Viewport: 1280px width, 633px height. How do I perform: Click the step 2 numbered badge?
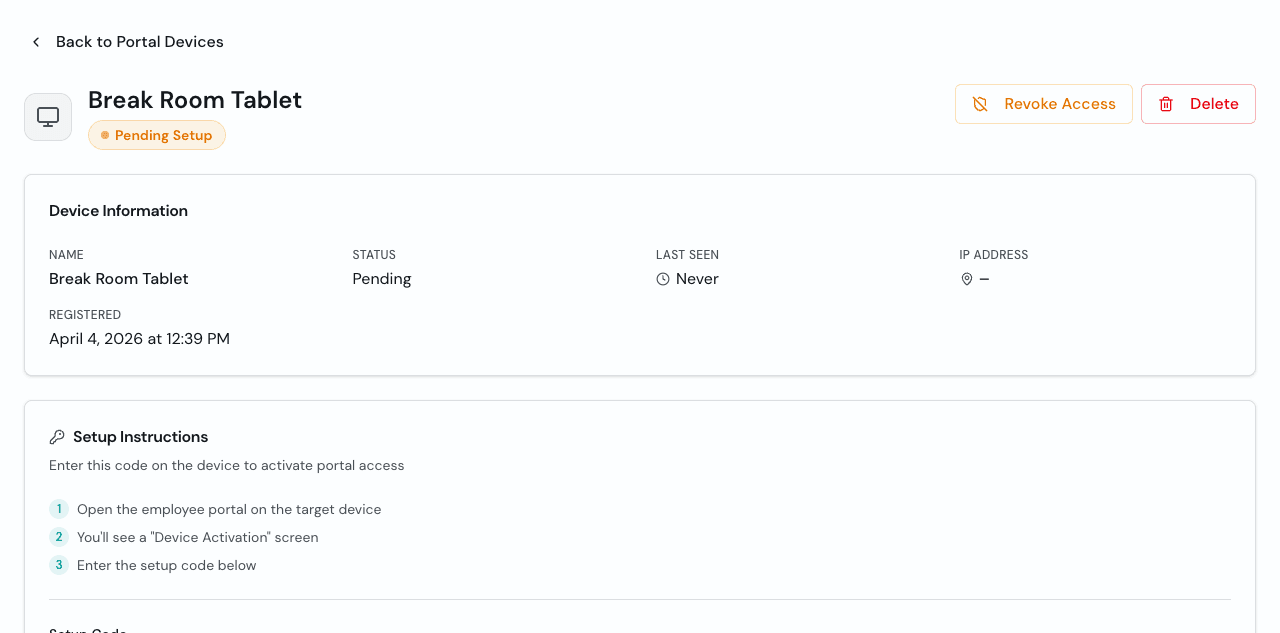point(58,536)
